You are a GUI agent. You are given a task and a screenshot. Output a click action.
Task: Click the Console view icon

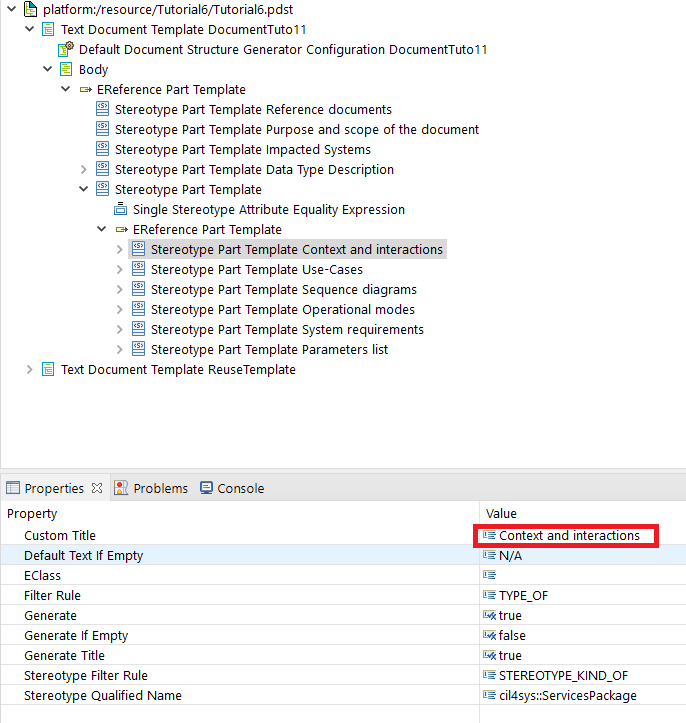pyautogui.click(x=207, y=488)
